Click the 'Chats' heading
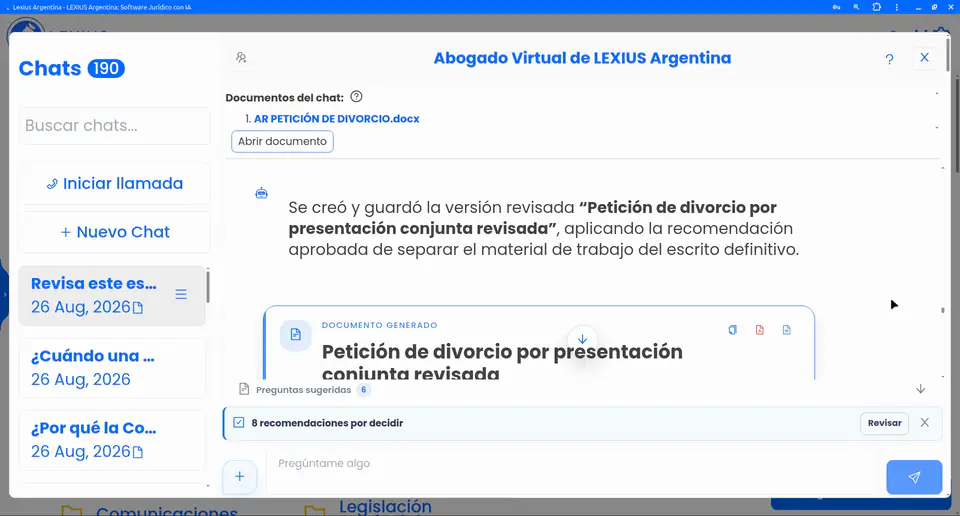Screen dimensions: 960x516 point(50,68)
